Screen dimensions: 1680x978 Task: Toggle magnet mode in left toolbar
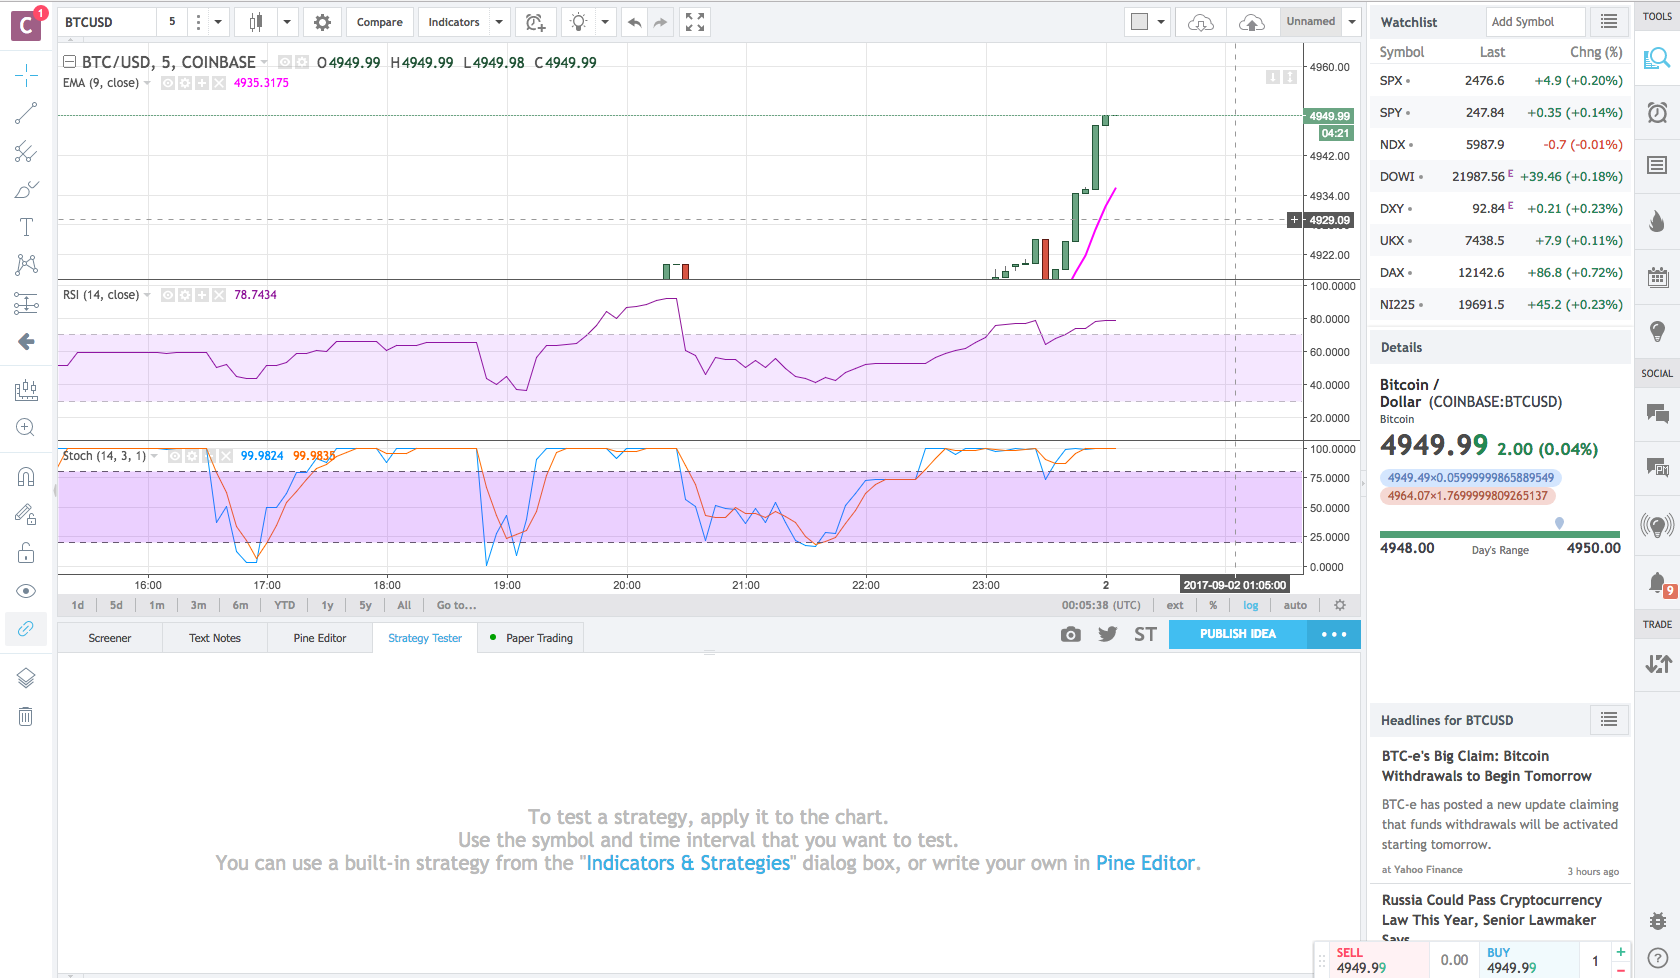(x=26, y=476)
